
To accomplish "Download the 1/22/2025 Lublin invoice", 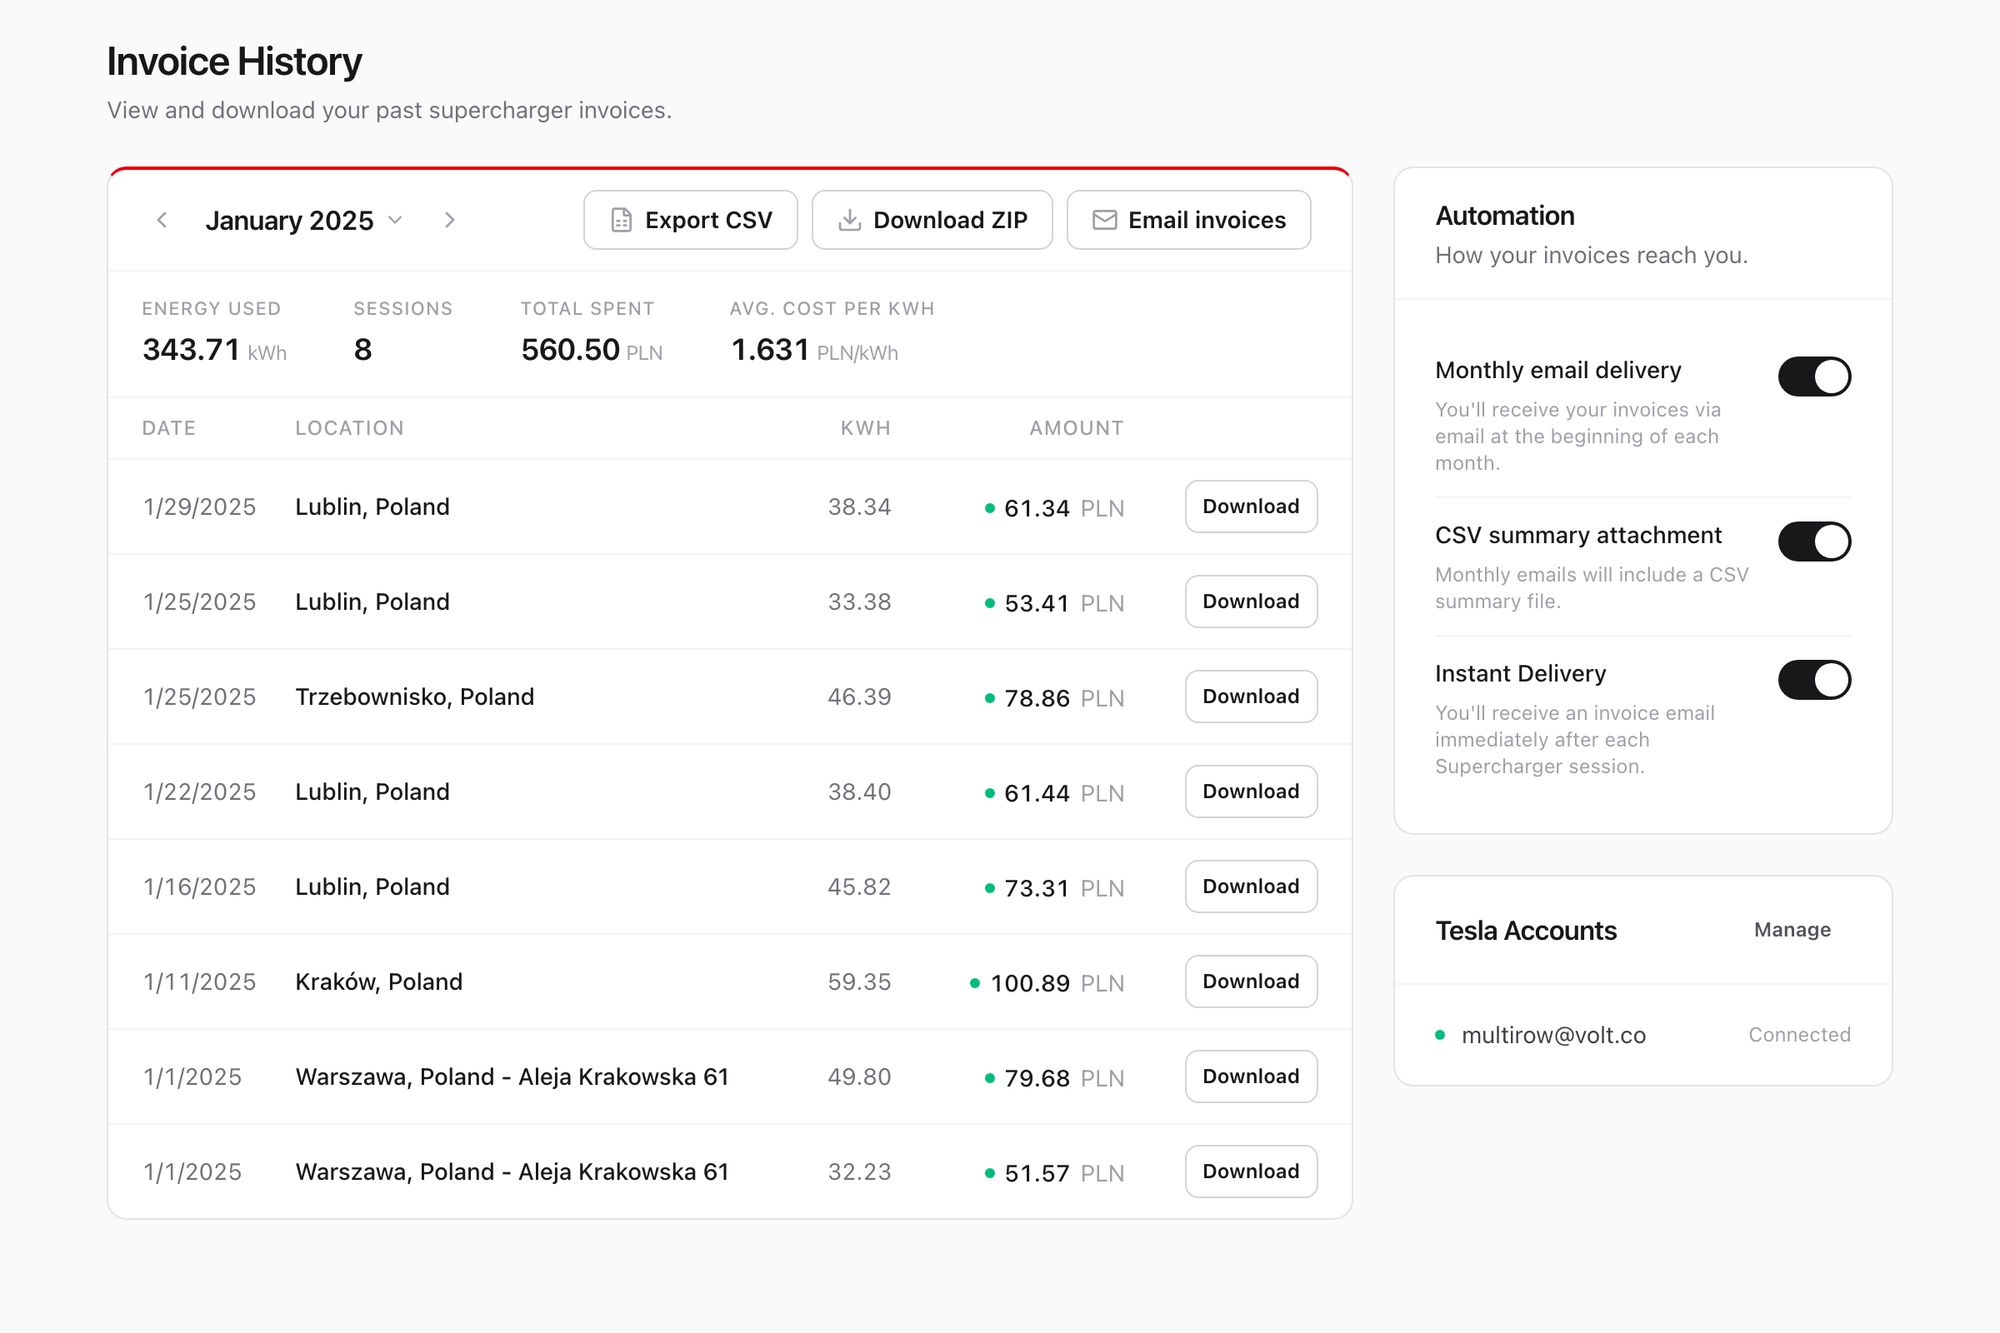I will [x=1251, y=792].
